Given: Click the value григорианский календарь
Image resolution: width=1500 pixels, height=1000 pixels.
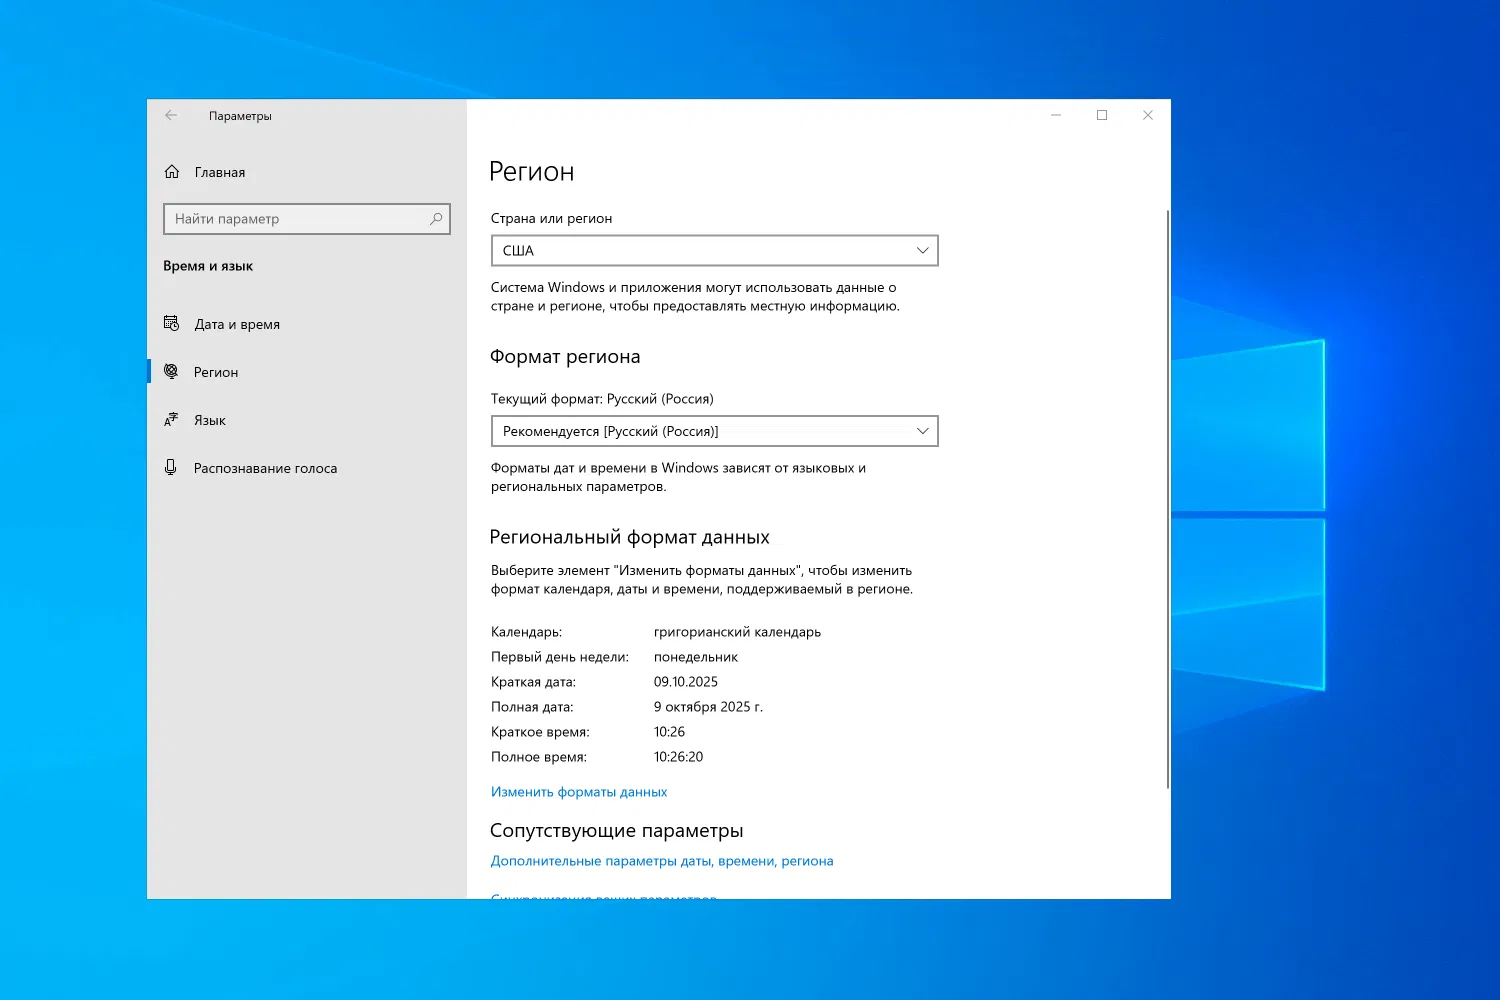Looking at the screenshot, I should coord(737,632).
